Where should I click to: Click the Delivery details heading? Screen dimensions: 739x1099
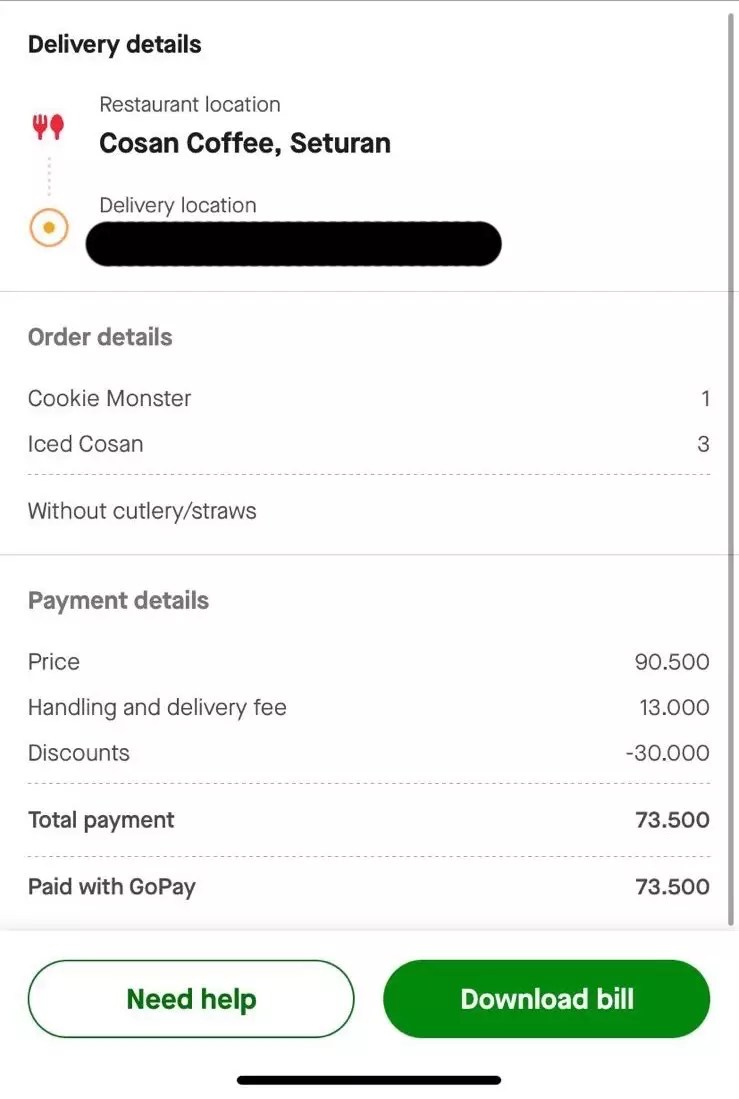click(x=114, y=44)
